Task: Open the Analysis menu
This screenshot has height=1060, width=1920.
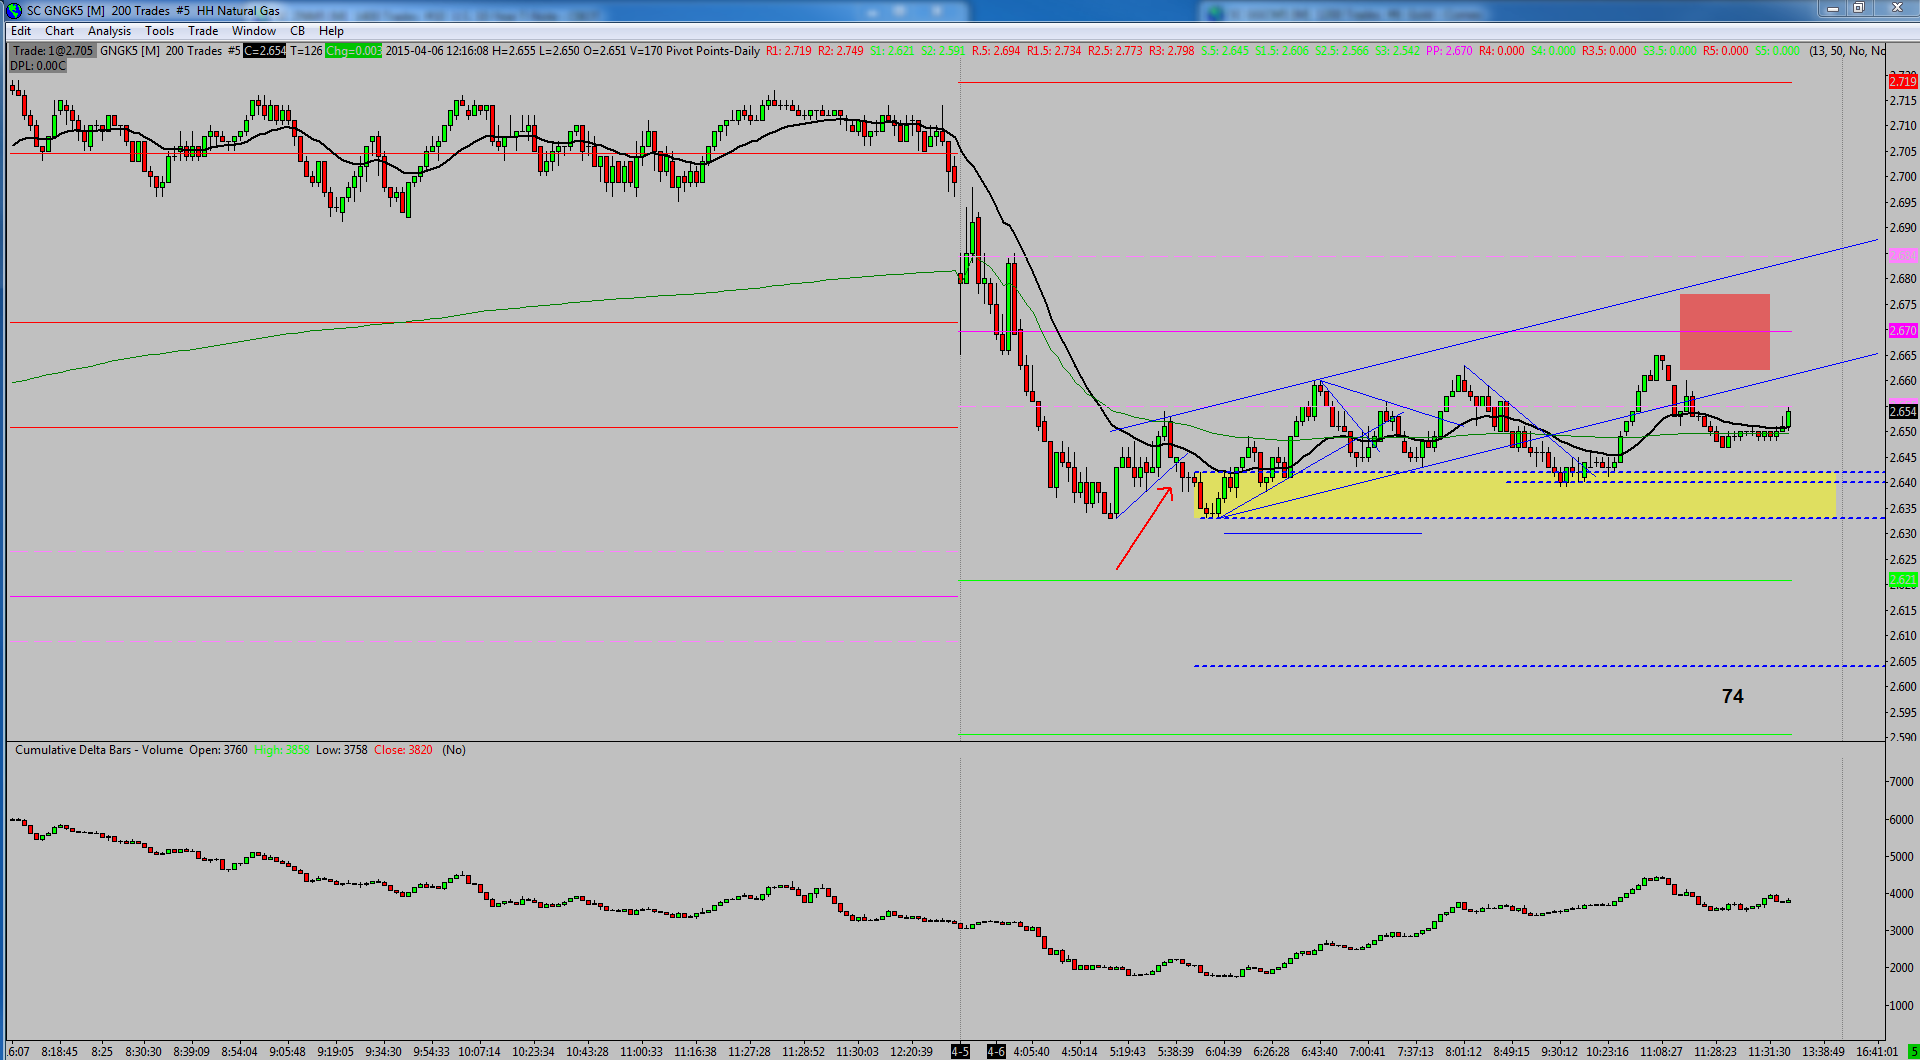Action: point(109,31)
